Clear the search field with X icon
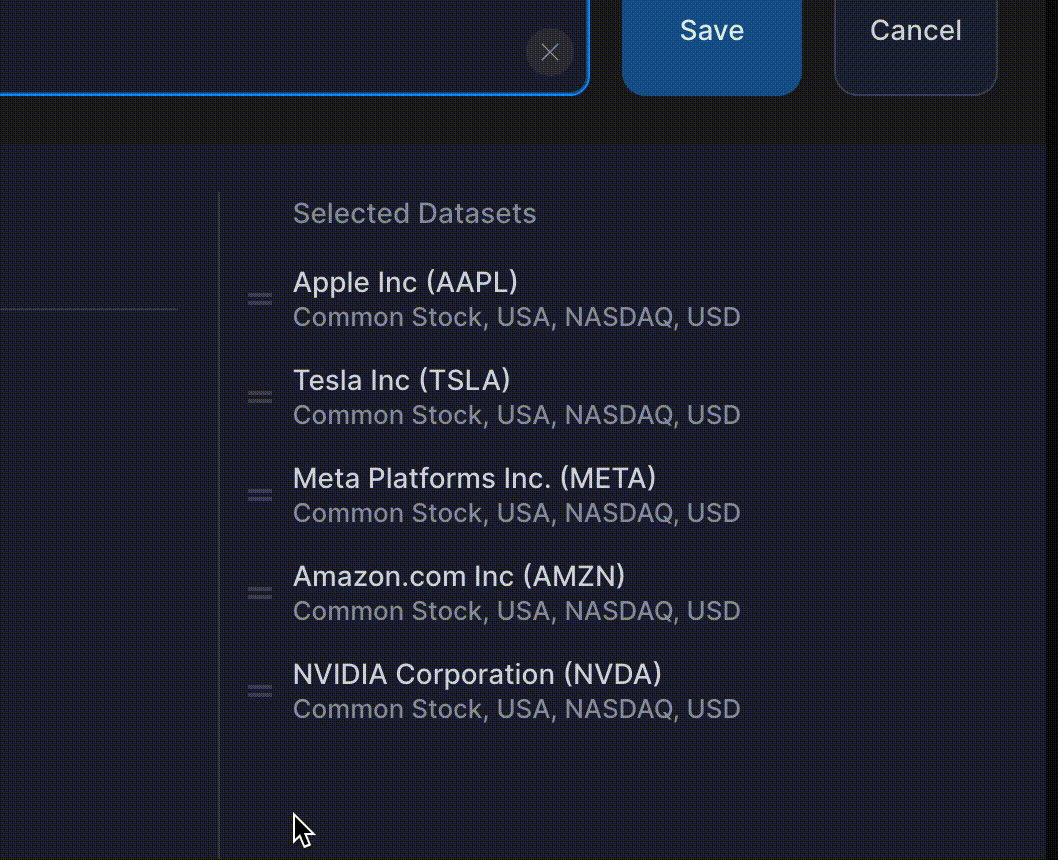The width and height of the screenshot is (1058, 860). click(x=550, y=52)
